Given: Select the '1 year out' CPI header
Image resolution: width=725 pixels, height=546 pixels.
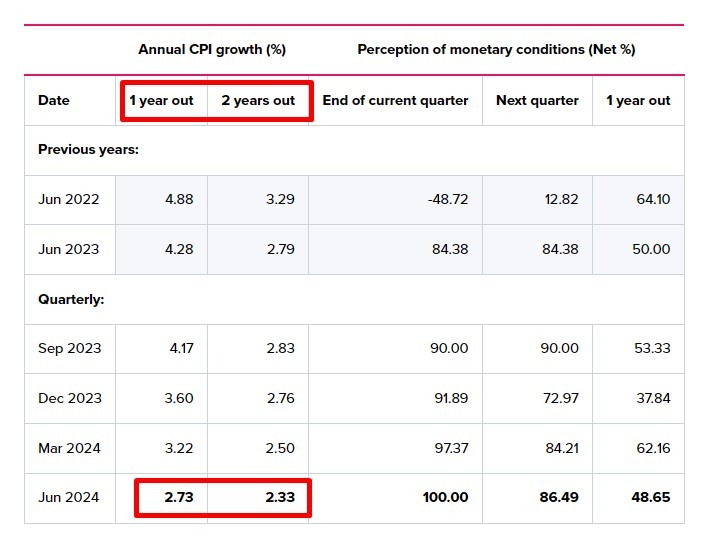Looking at the screenshot, I should point(161,100).
